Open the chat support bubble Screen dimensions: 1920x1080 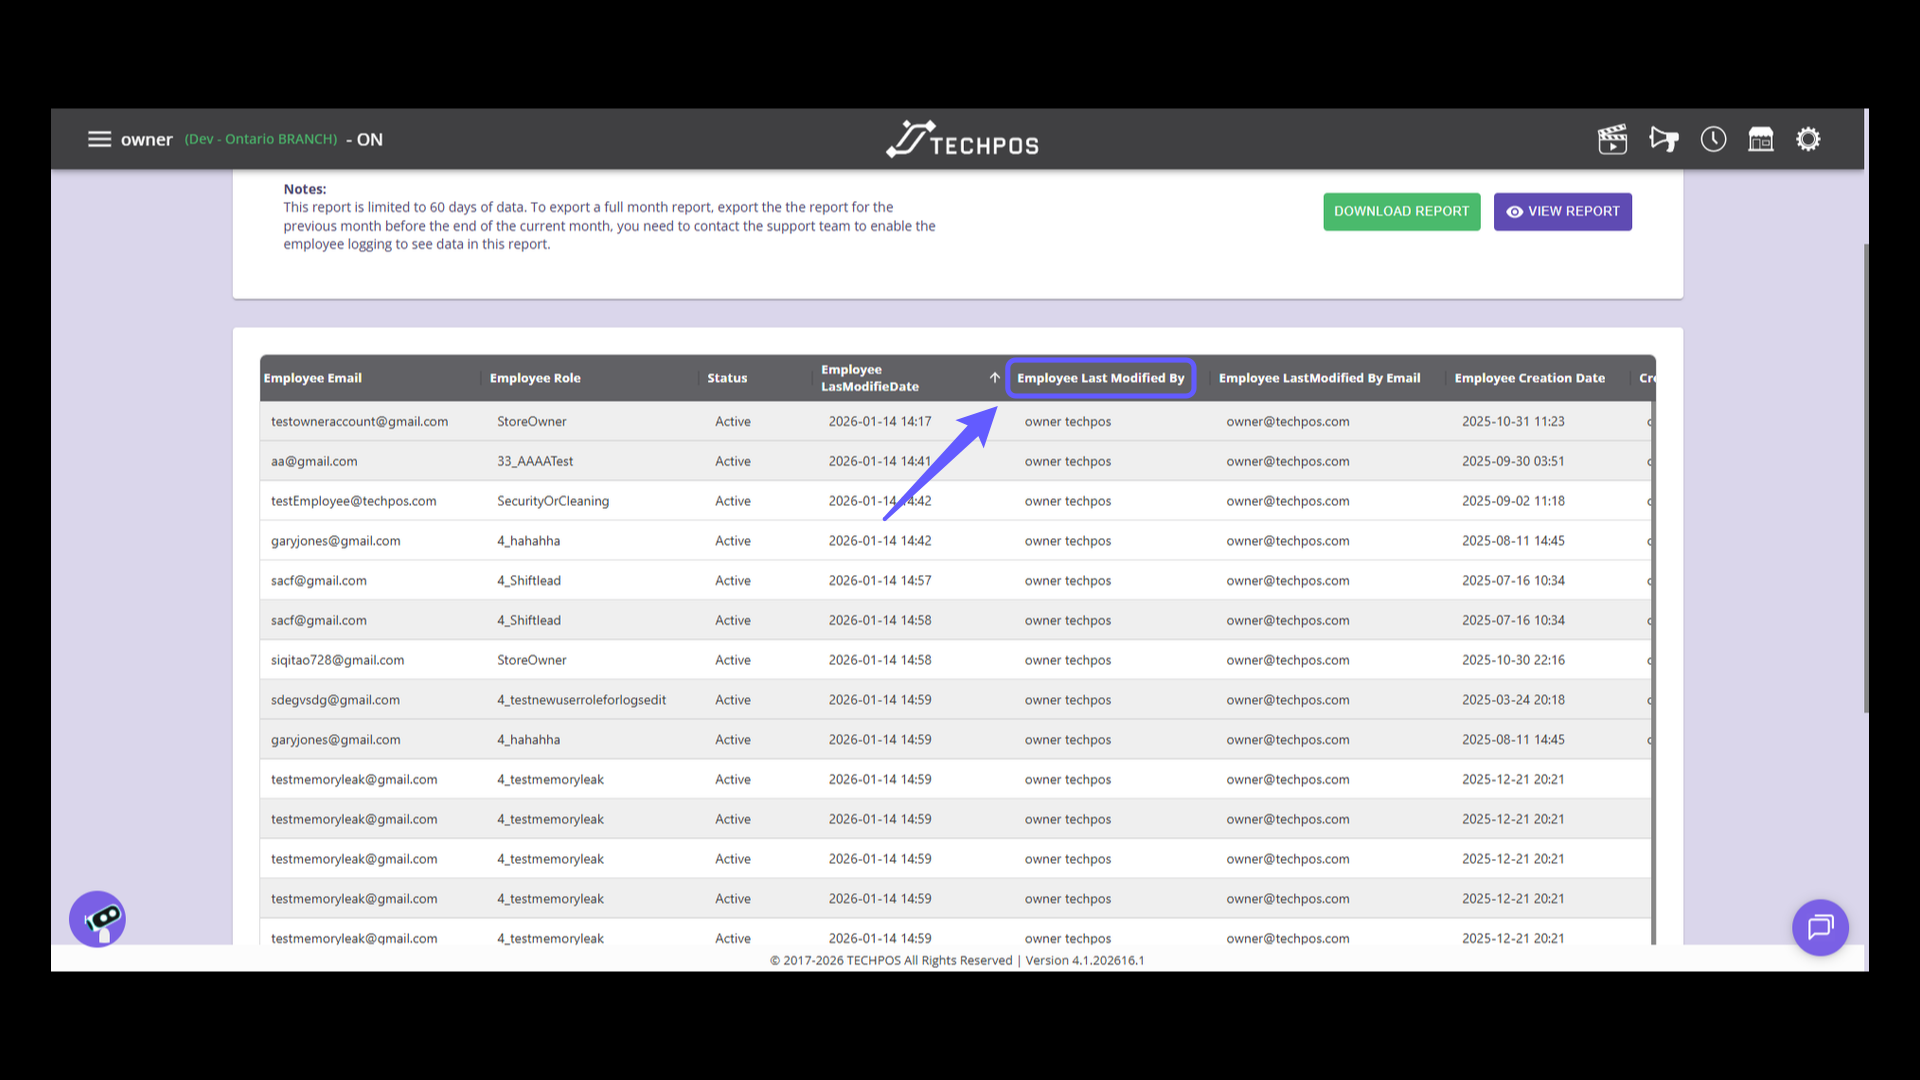pyautogui.click(x=1819, y=927)
